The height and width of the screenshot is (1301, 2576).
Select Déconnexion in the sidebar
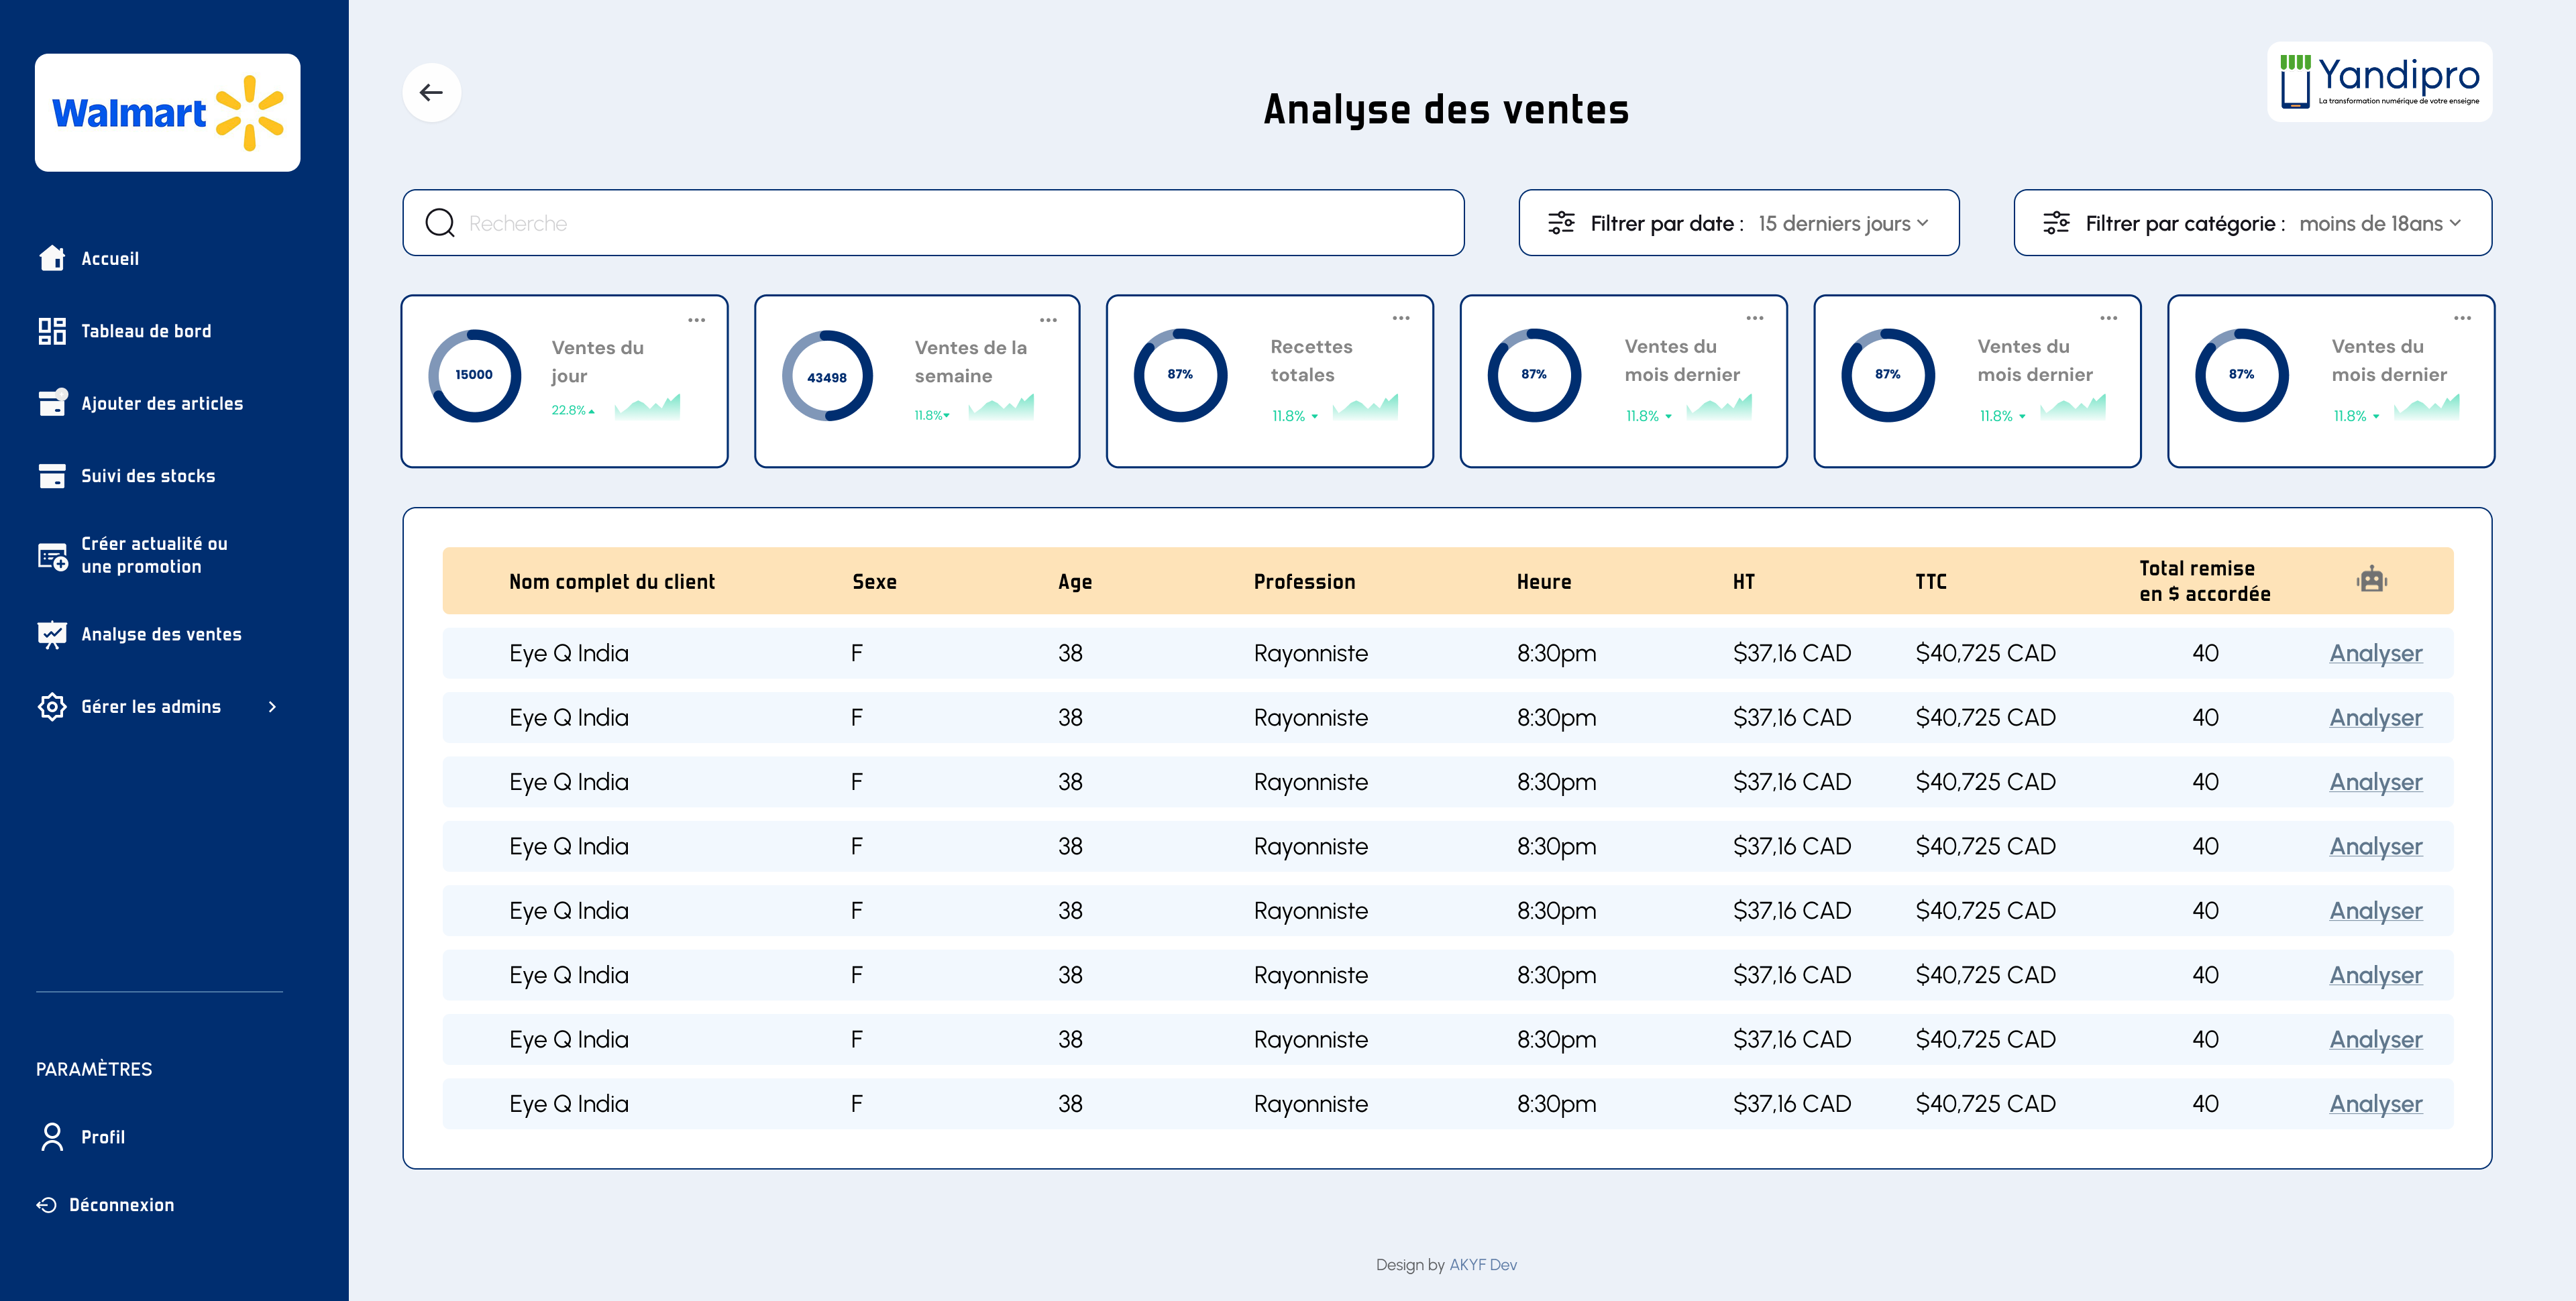pyautogui.click(x=121, y=1204)
